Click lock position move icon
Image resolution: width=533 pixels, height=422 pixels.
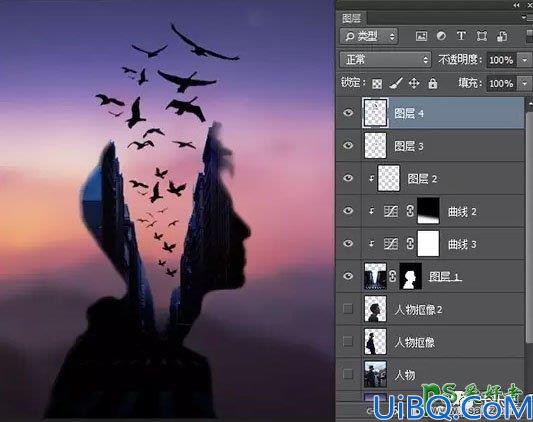pos(414,83)
